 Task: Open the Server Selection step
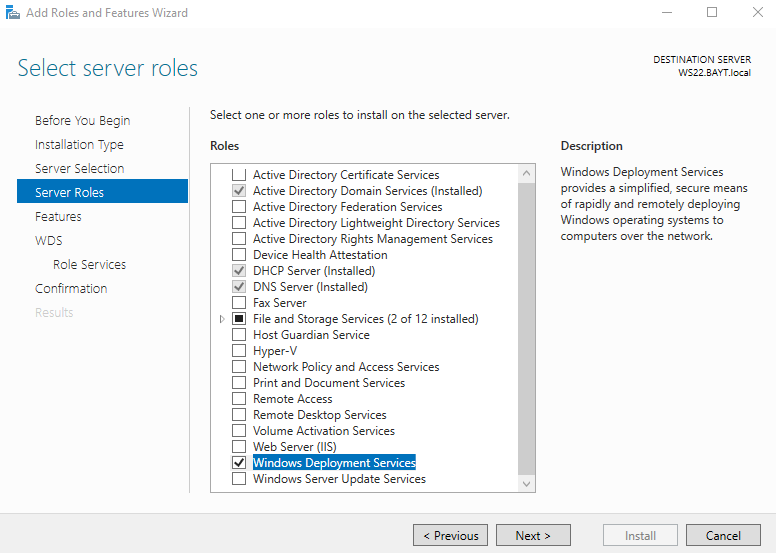pyautogui.click(x=80, y=169)
